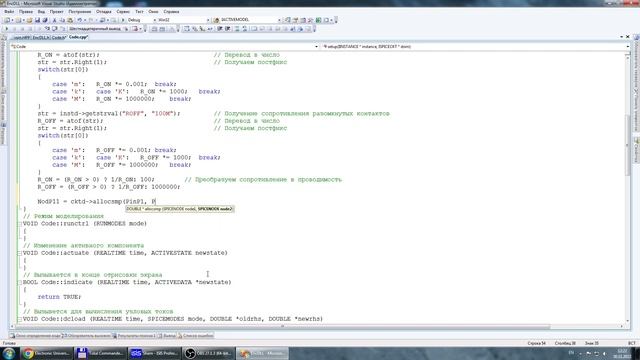This screenshot has height=360, width=640.
Task: Click the scroll down arrow of editor
Action: [x=627, y=321]
